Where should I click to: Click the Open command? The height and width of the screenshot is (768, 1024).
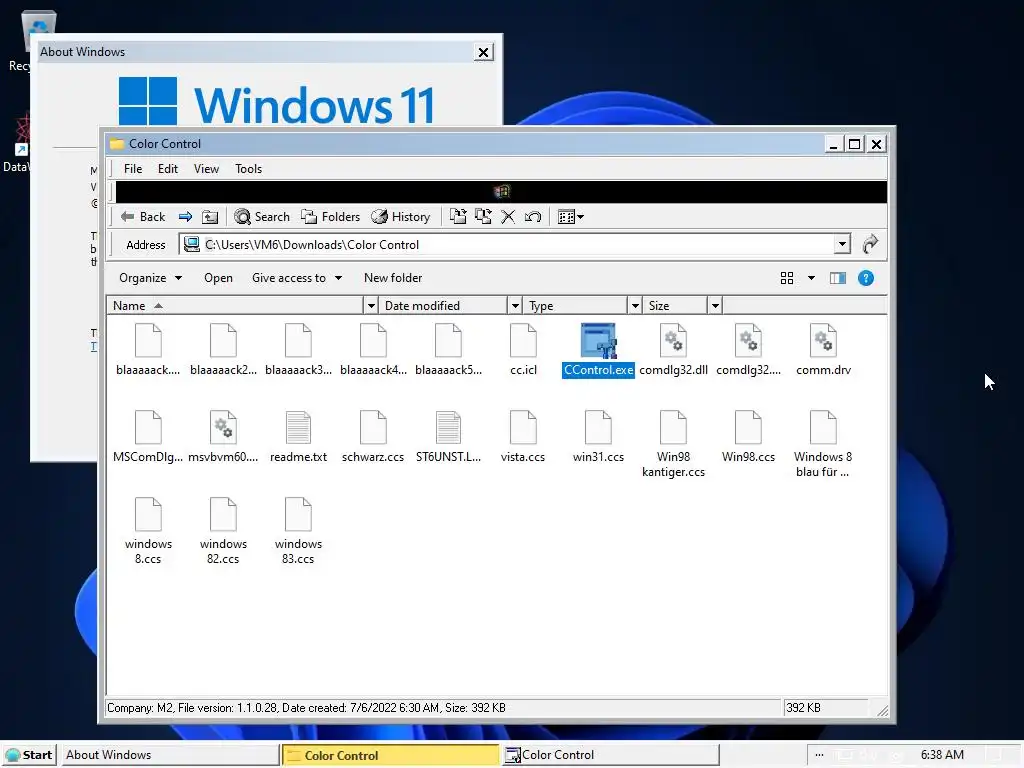(218, 278)
